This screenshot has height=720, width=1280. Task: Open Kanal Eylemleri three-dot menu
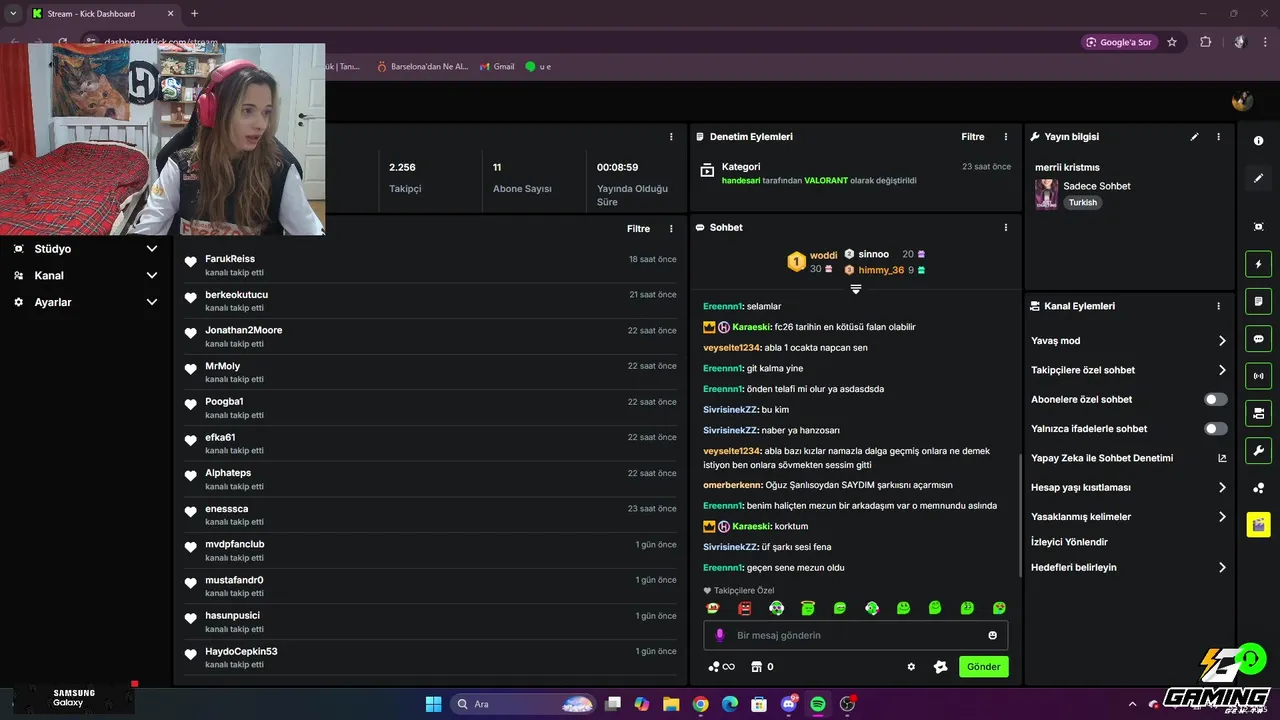1218,306
